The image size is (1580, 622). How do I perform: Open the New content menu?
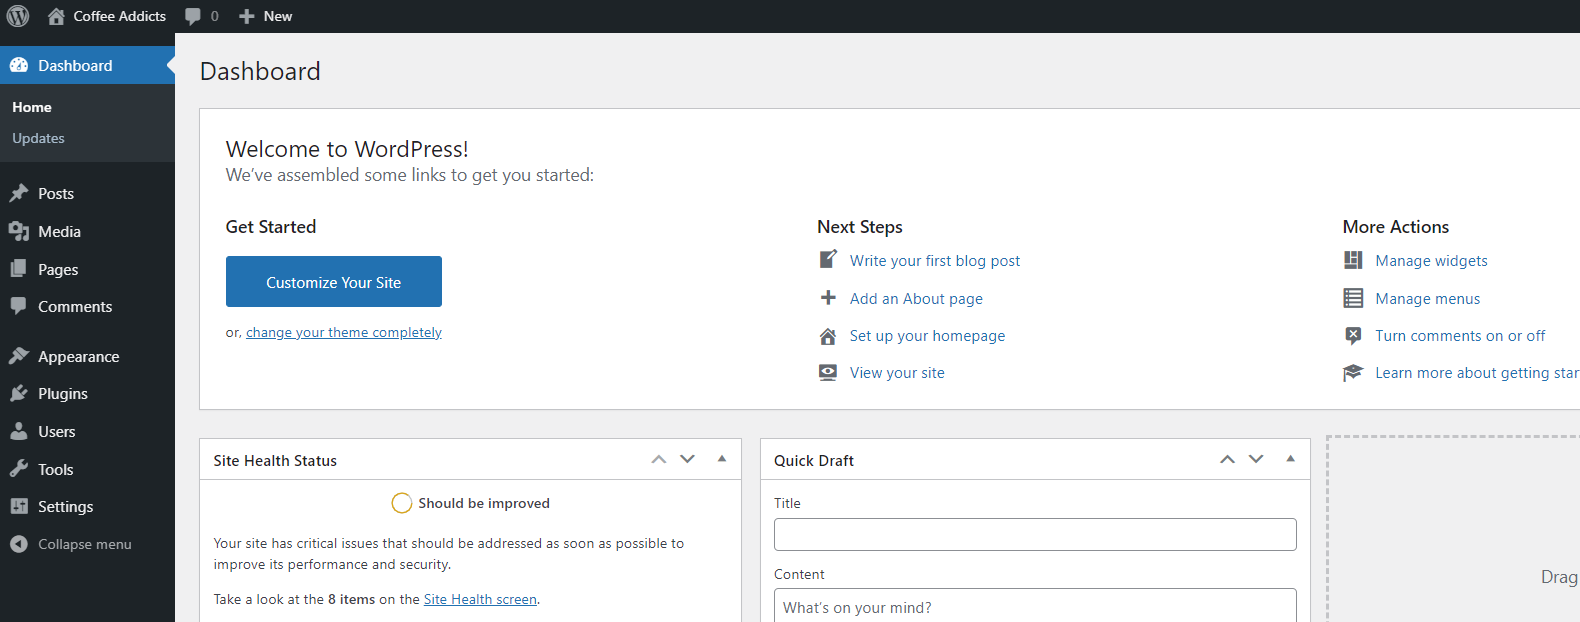[266, 16]
